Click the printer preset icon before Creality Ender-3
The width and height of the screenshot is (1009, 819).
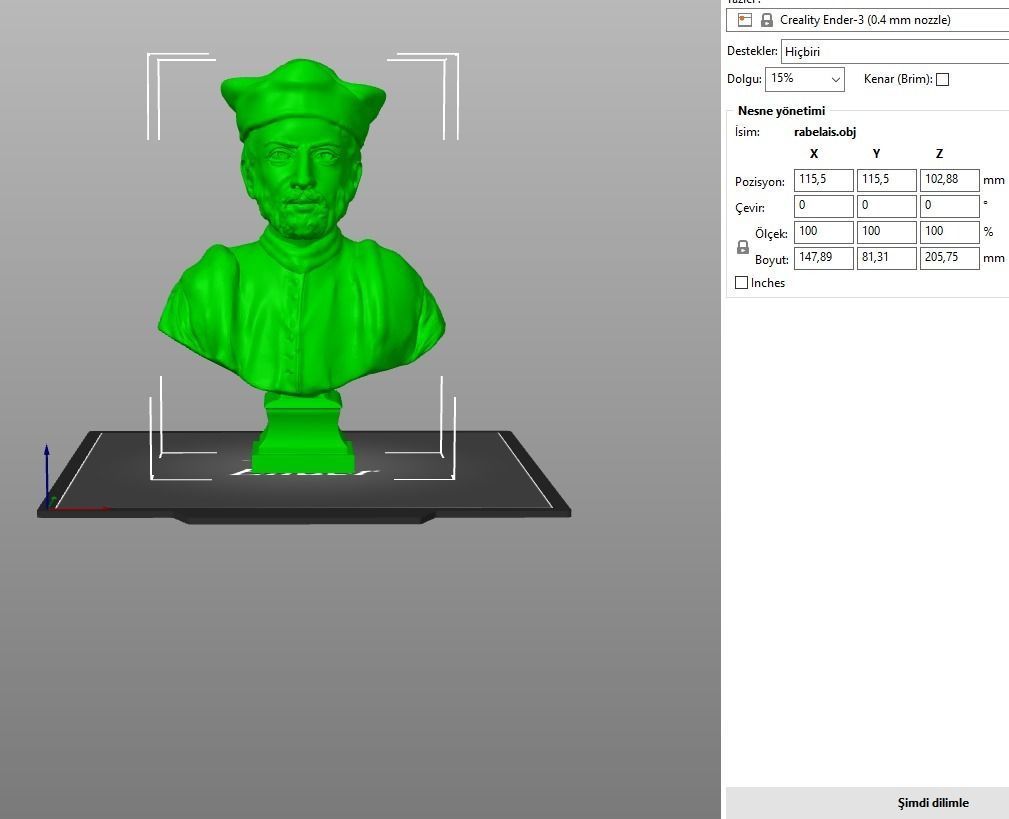pyautogui.click(x=745, y=20)
